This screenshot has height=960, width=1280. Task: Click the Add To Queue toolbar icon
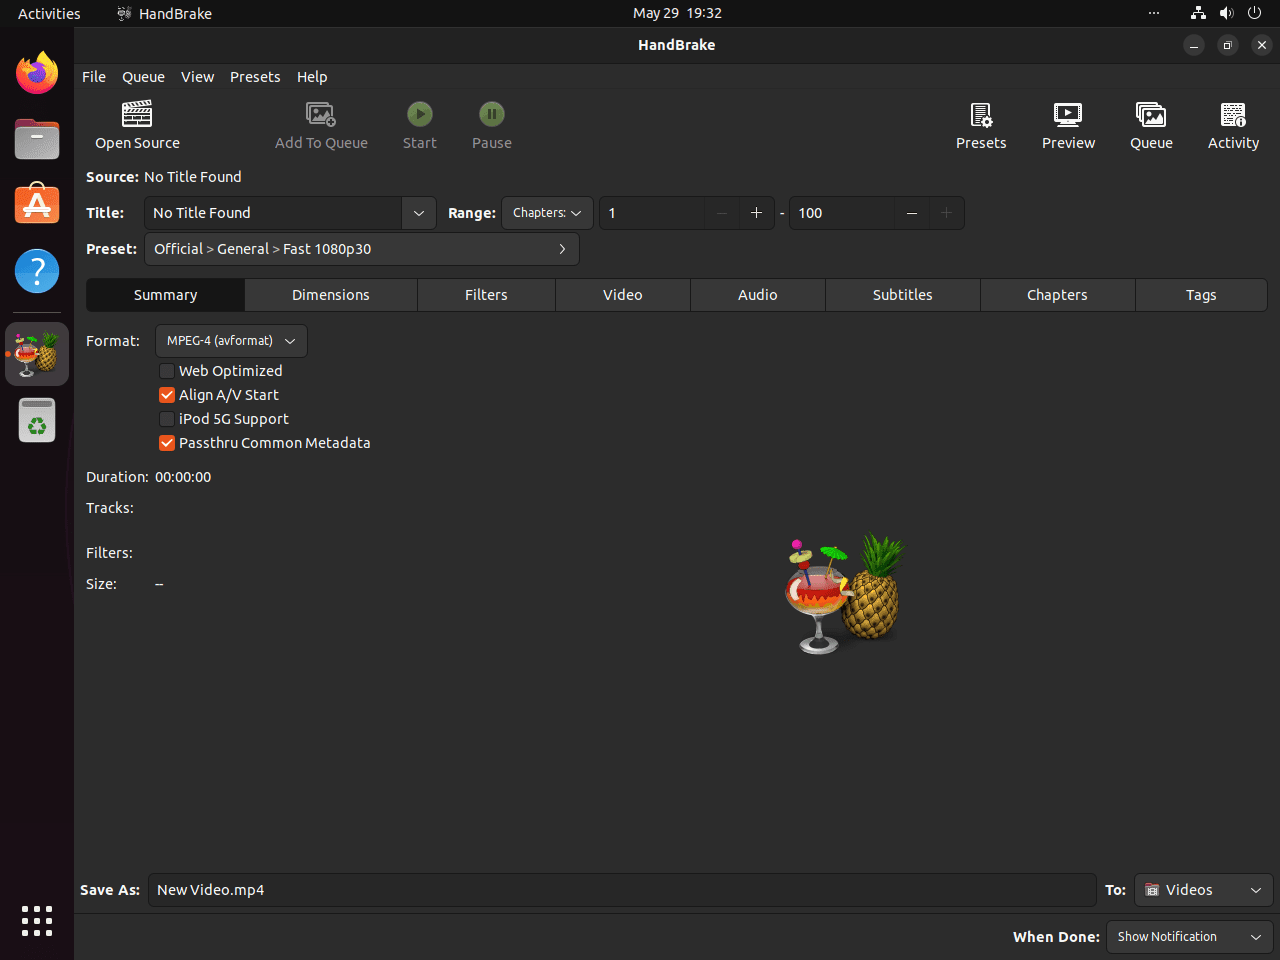point(321,114)
